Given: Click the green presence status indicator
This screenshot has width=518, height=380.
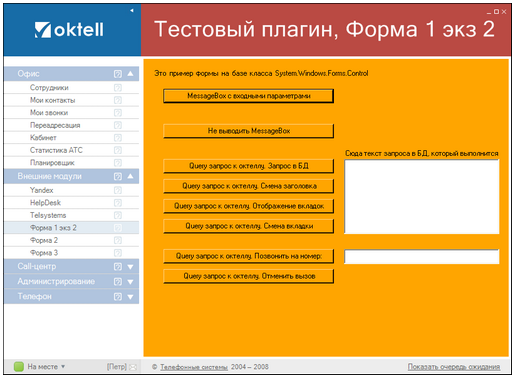Looking at the screenshot, I should point(19,367).
